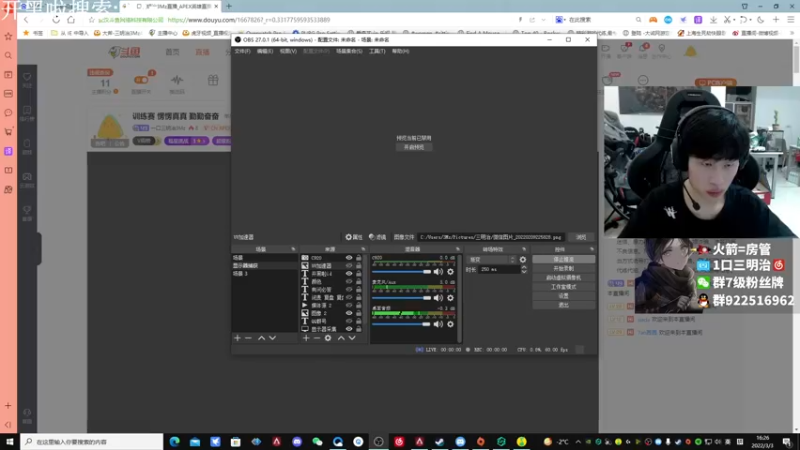800x450 pixels.
Task: Open the 场景集合(S) menu in OBS
Action: tap(349, 51)
